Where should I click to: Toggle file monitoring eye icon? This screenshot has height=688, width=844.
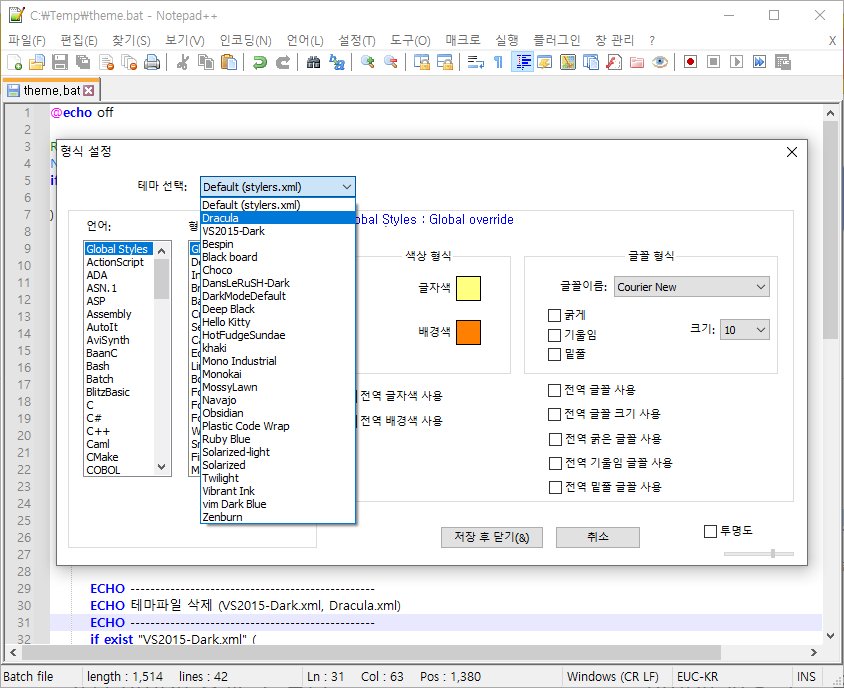click(660, 62)
